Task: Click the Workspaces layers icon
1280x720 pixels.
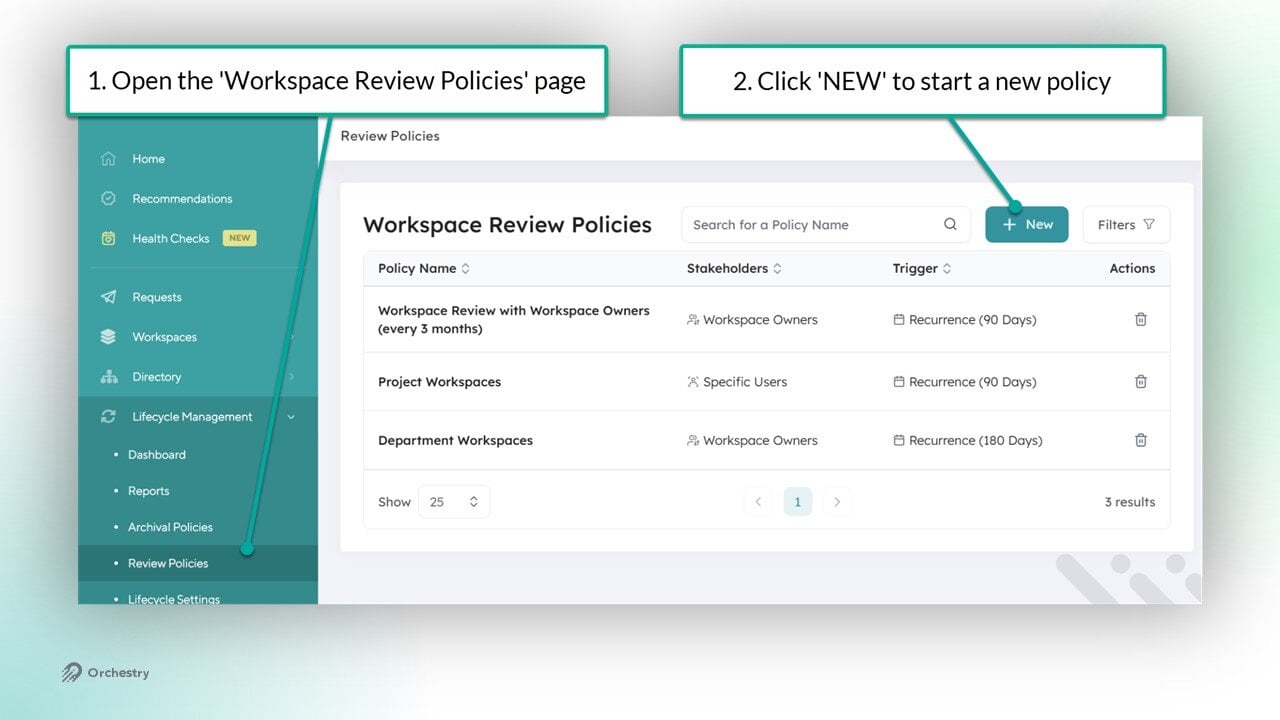Action: [109, 337]
